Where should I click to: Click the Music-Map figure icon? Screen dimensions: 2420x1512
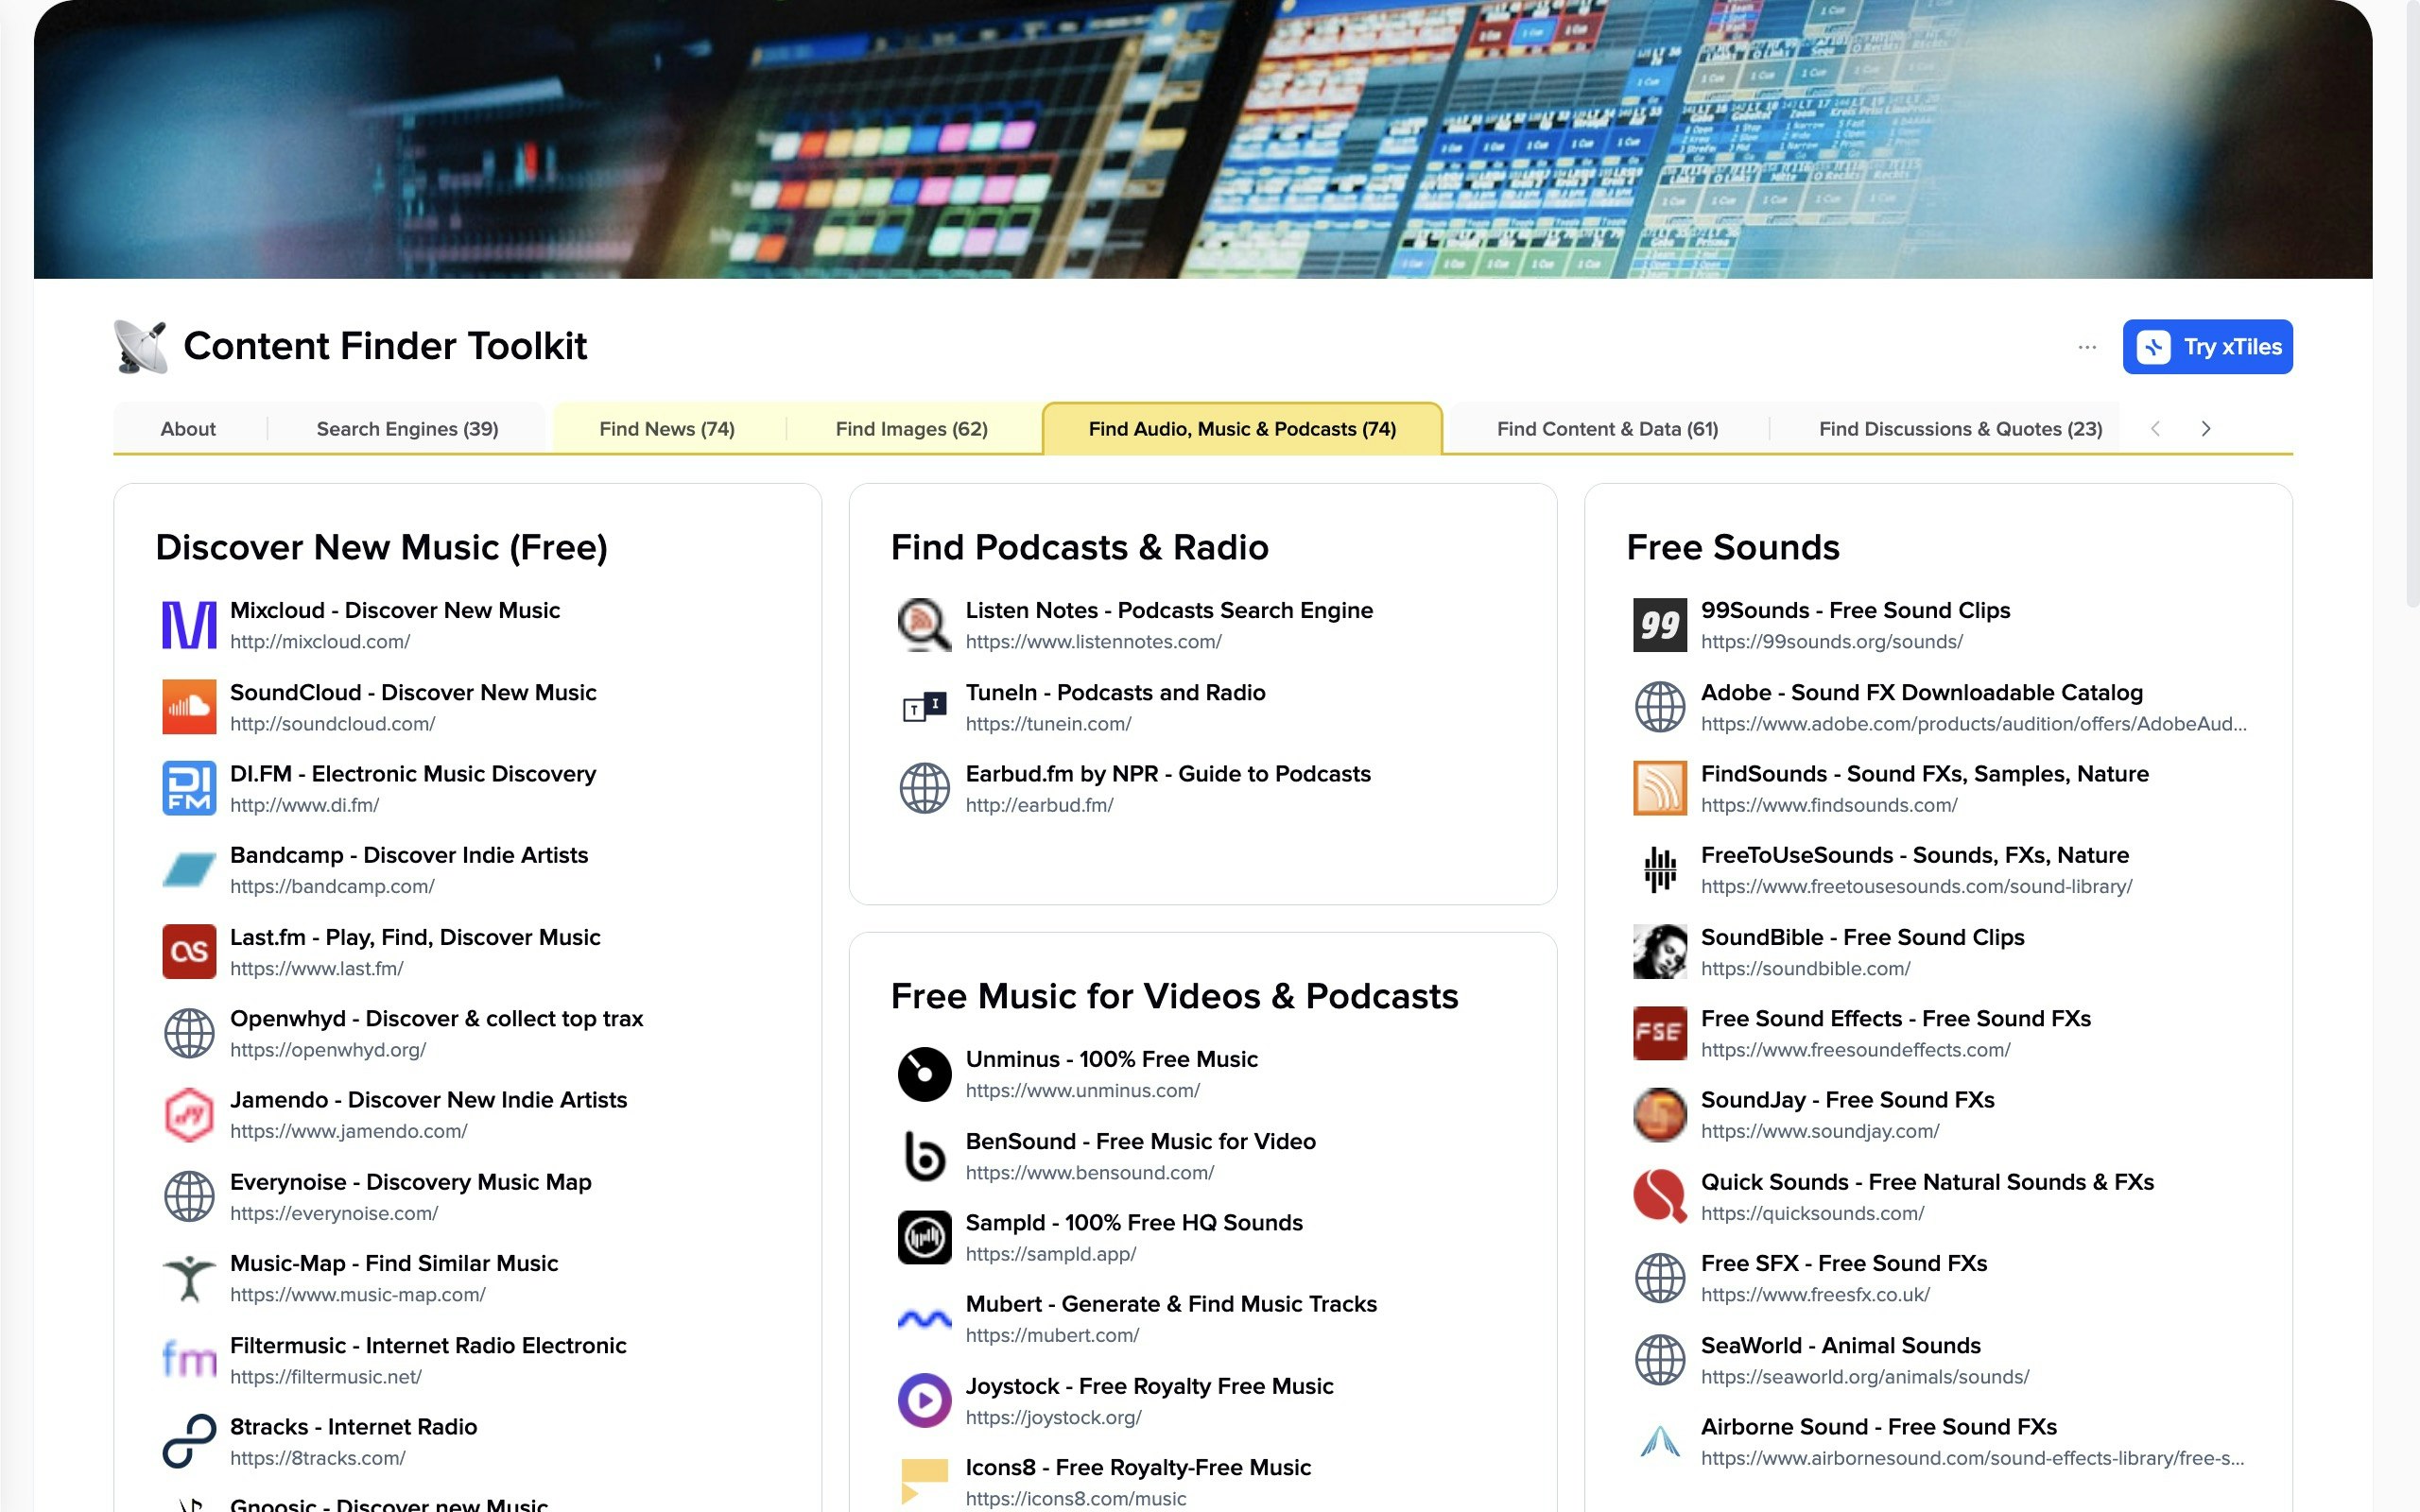(x=189, y=1278)
